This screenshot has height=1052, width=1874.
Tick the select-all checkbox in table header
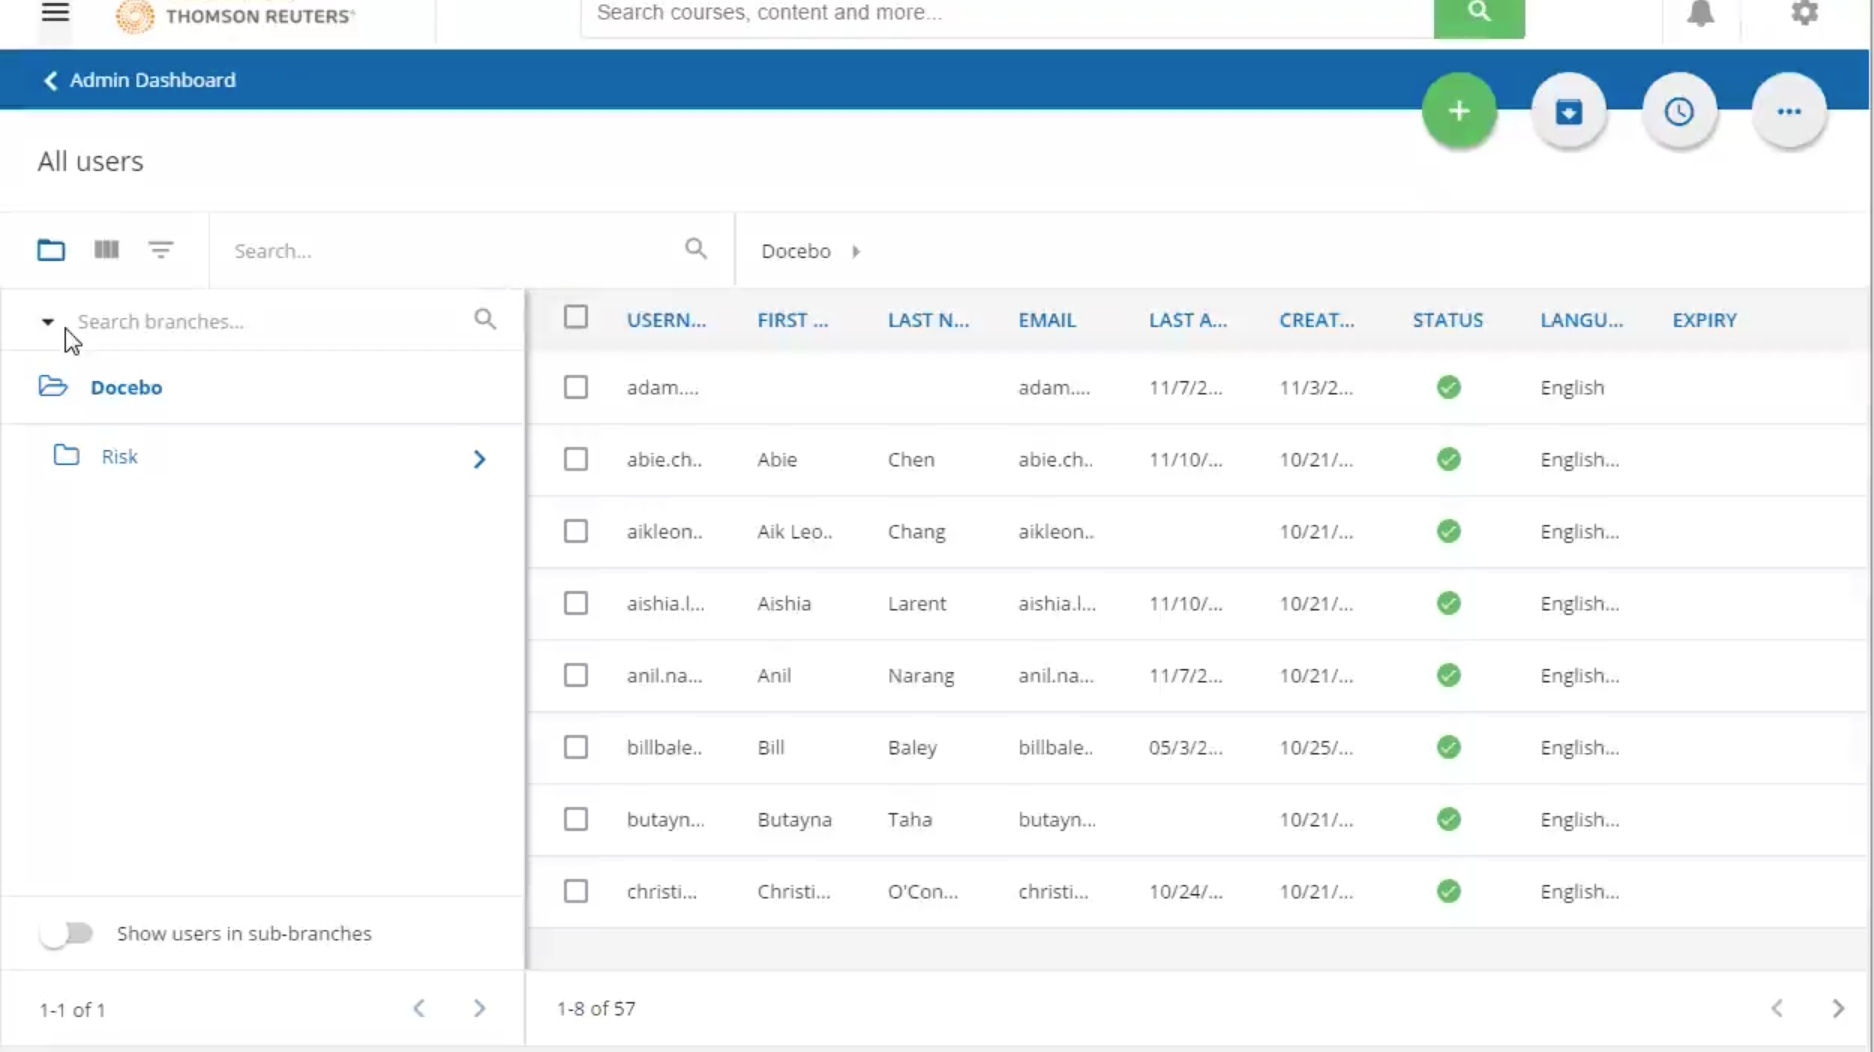coord(575,318)
